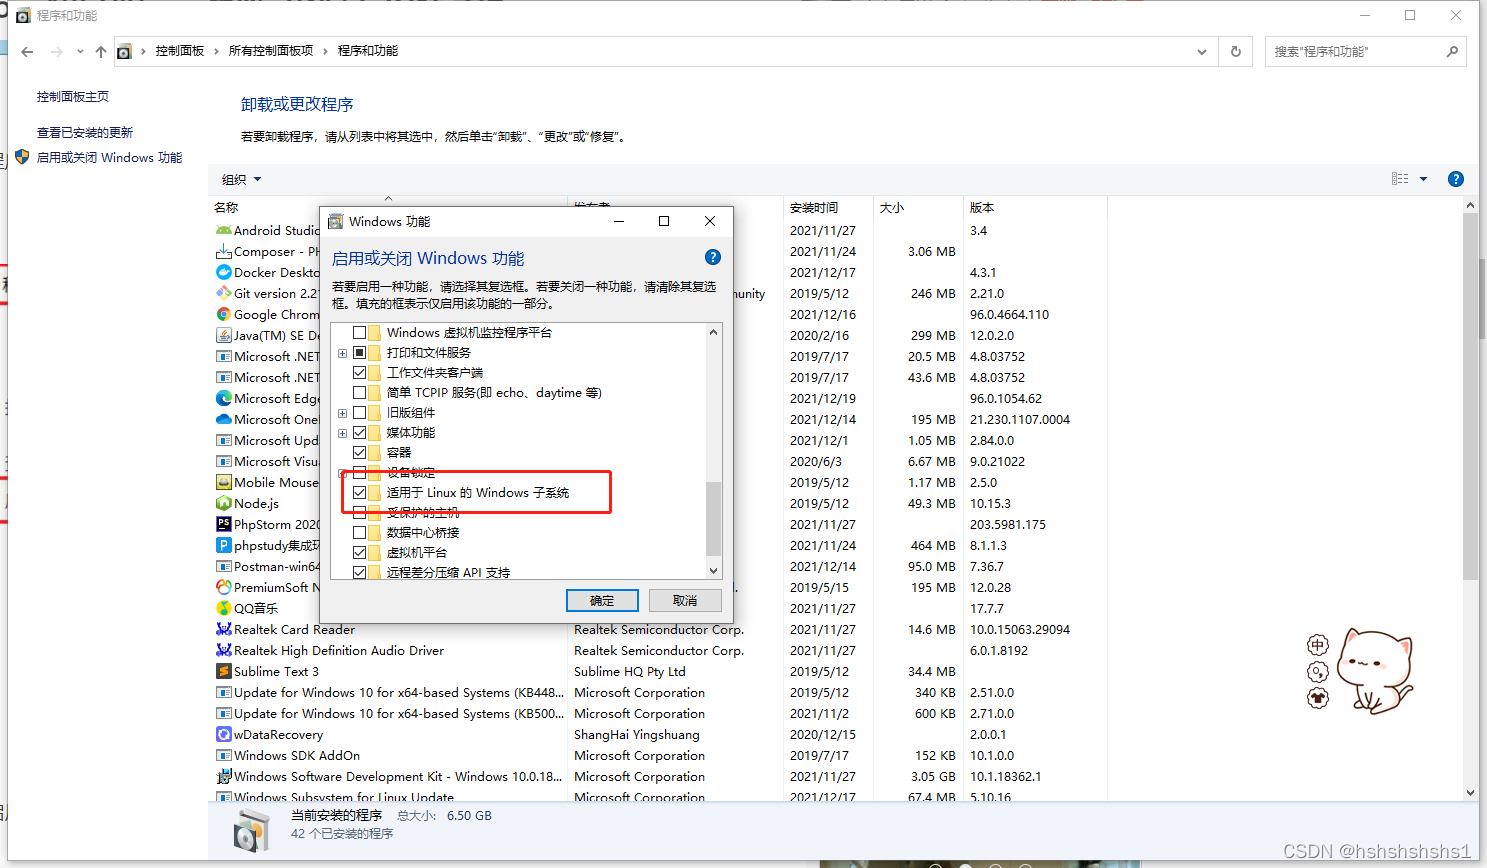
Task: Select the Microsoft Edge program icon
Action: 224,398
